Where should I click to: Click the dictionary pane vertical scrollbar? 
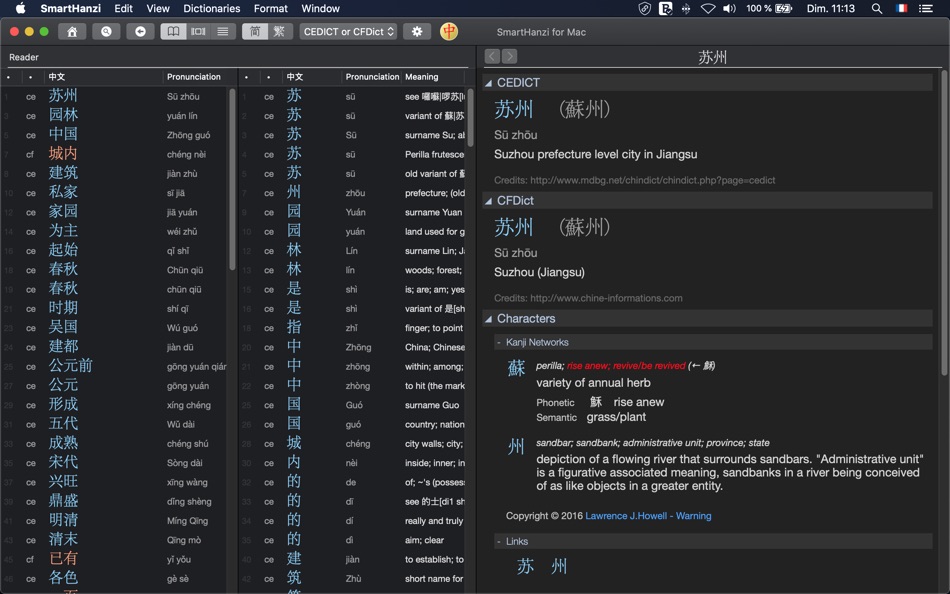944,223
